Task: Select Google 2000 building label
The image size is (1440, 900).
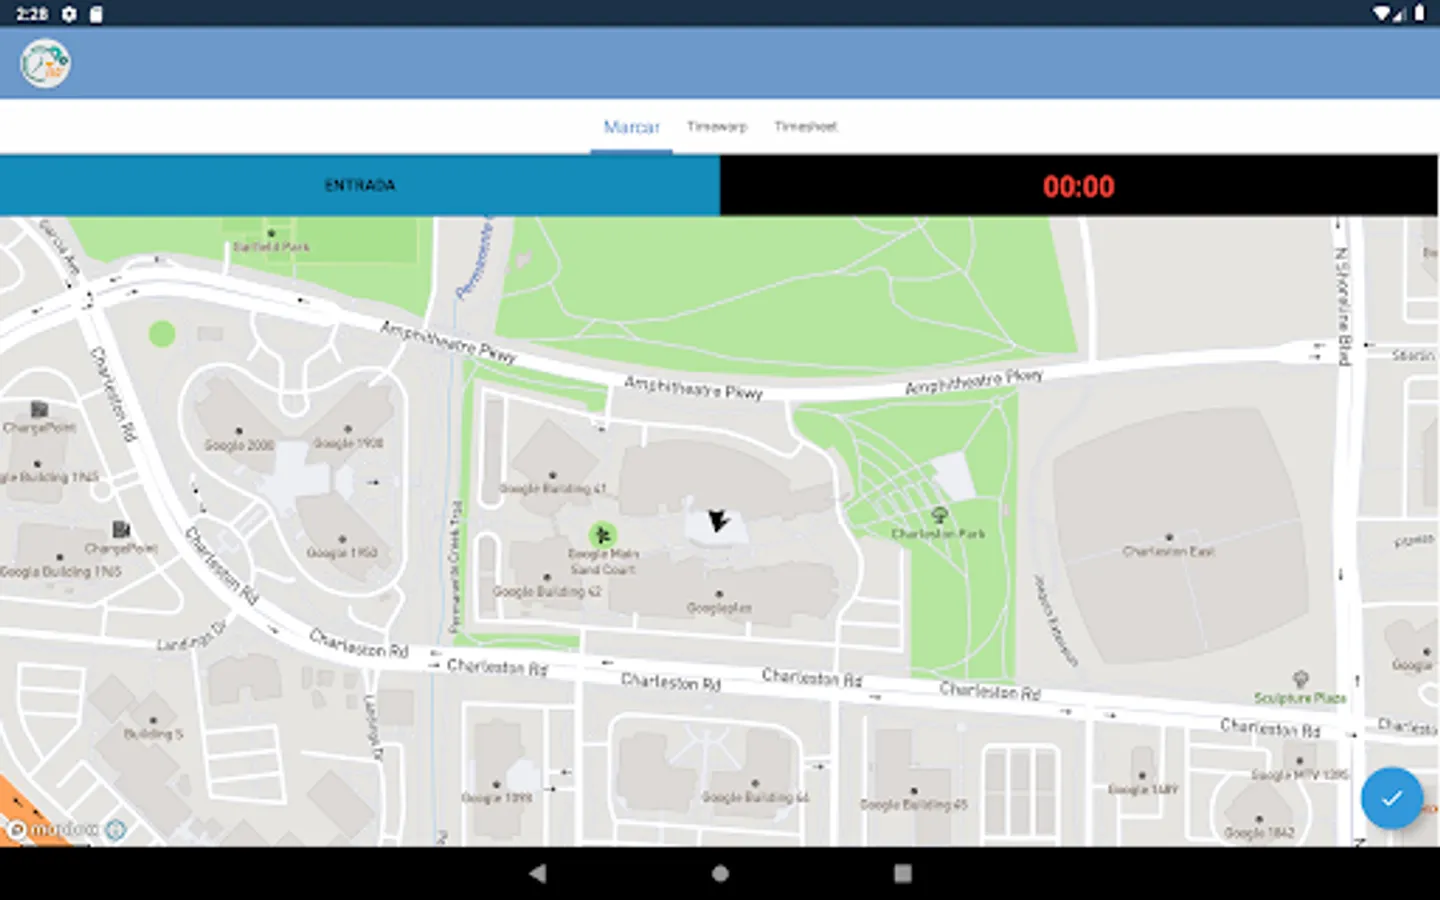Action: pos(239,445)
